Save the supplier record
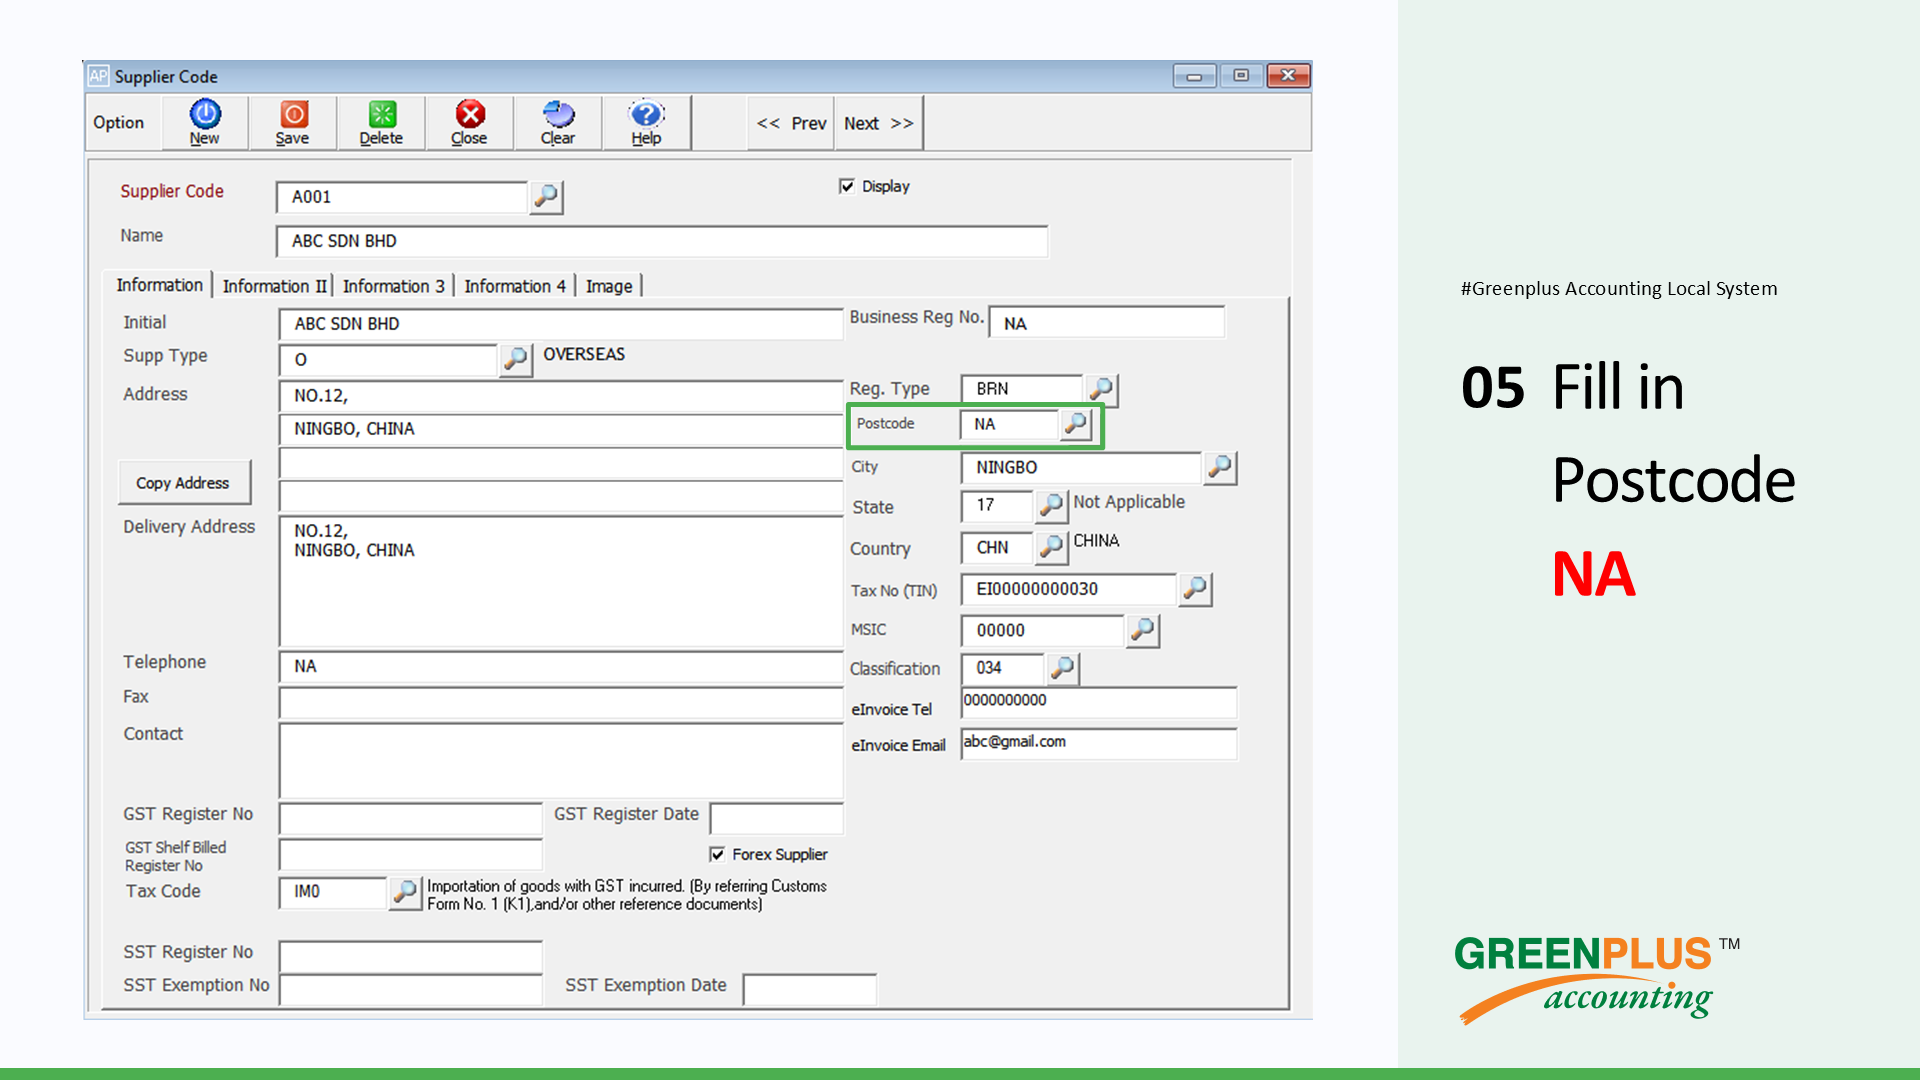This screenshot has height=1080, width=1920. (293, 123)
